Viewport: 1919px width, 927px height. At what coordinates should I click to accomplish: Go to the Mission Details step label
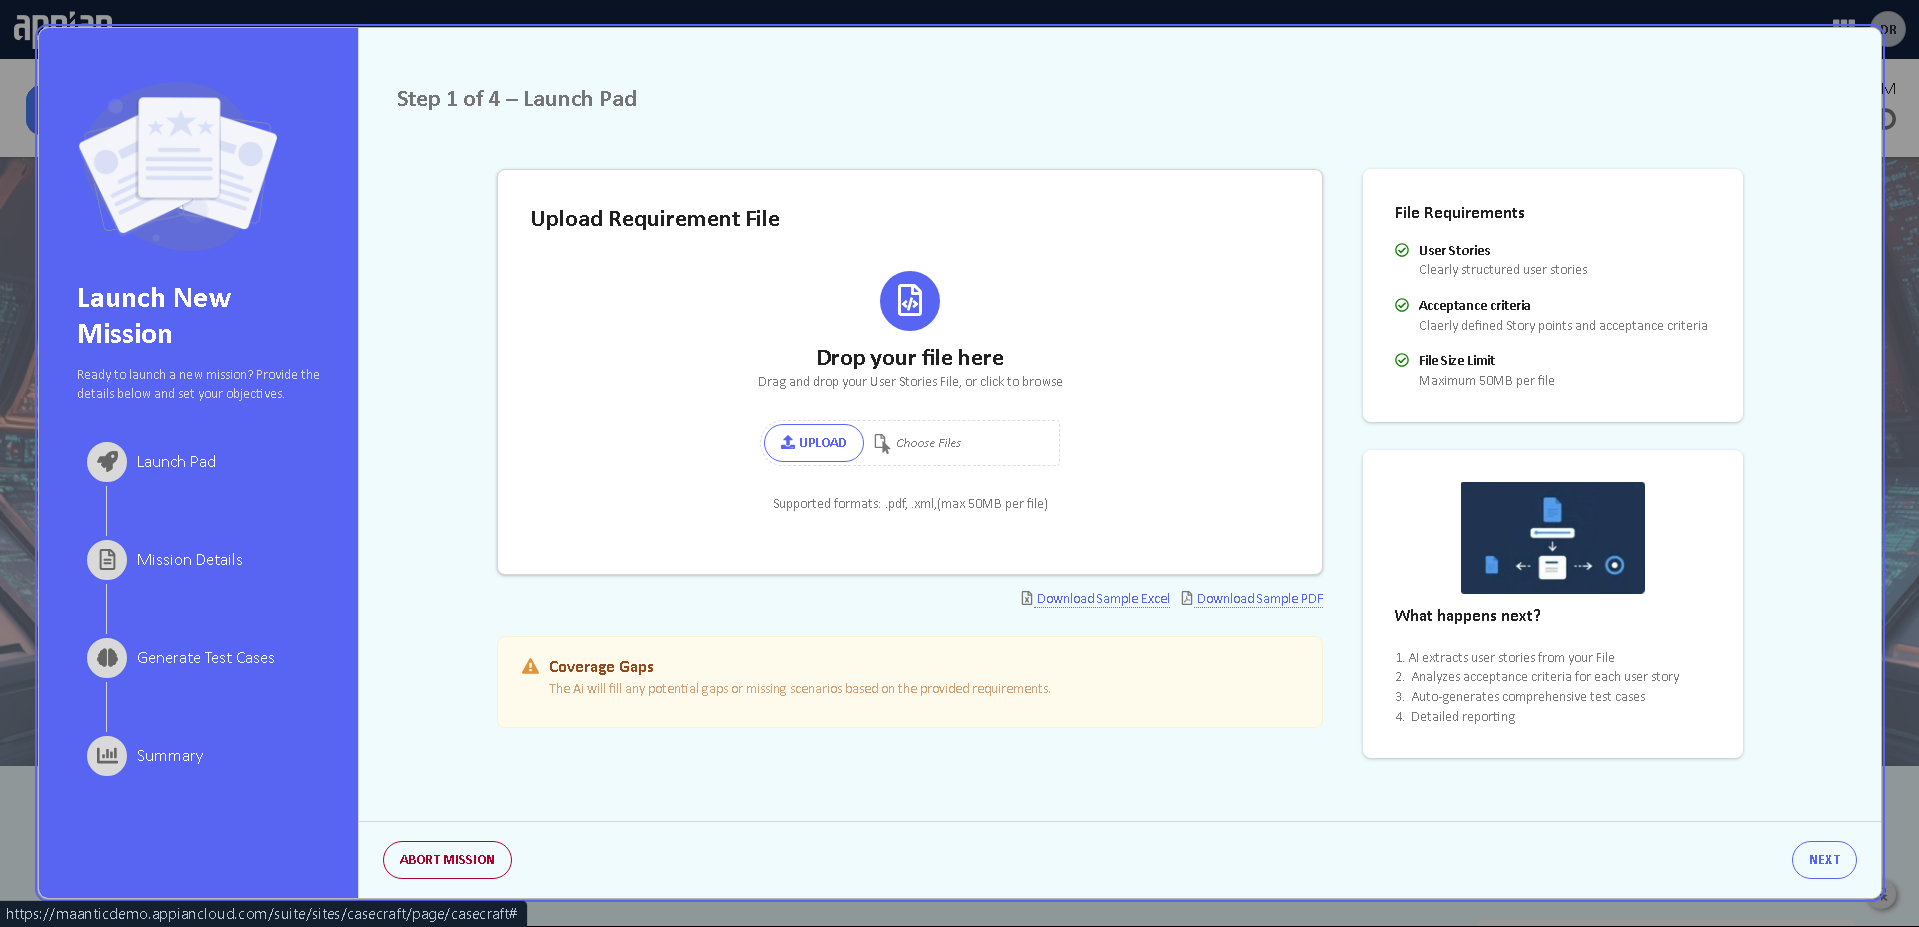[190, 560]
